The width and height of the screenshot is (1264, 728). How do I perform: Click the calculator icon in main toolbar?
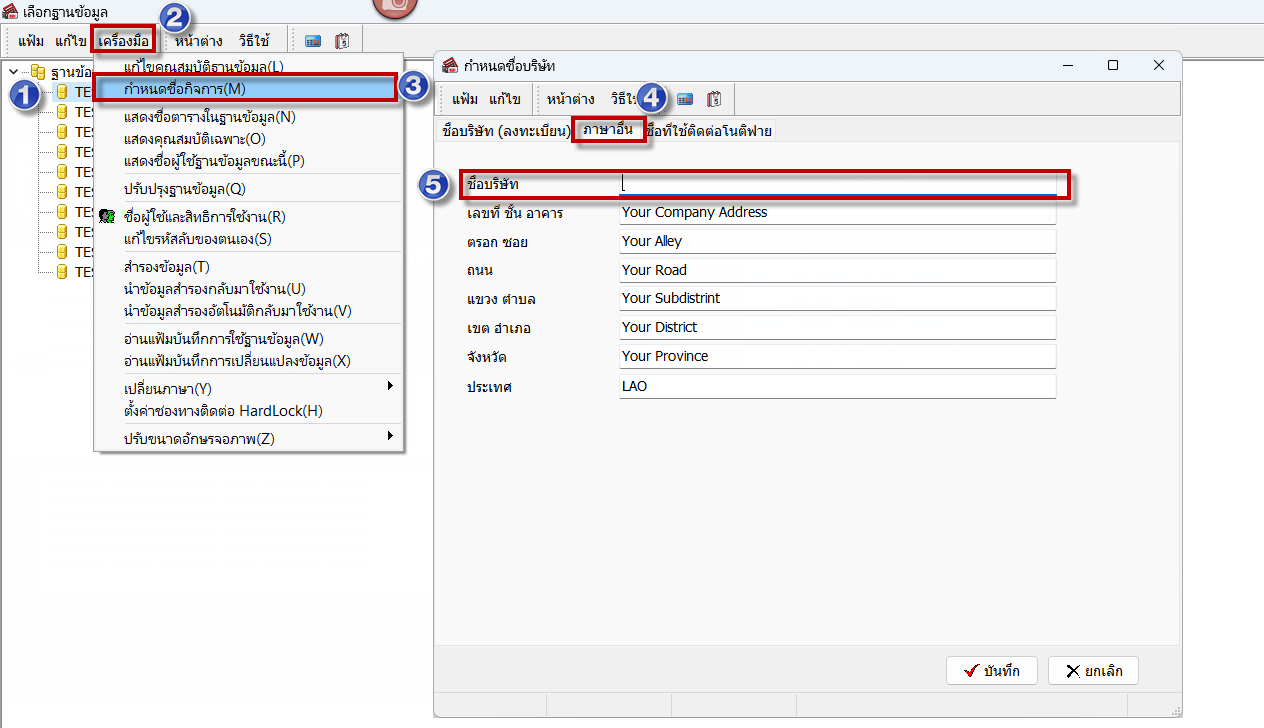pyautogui.click(x=313, y=41)
